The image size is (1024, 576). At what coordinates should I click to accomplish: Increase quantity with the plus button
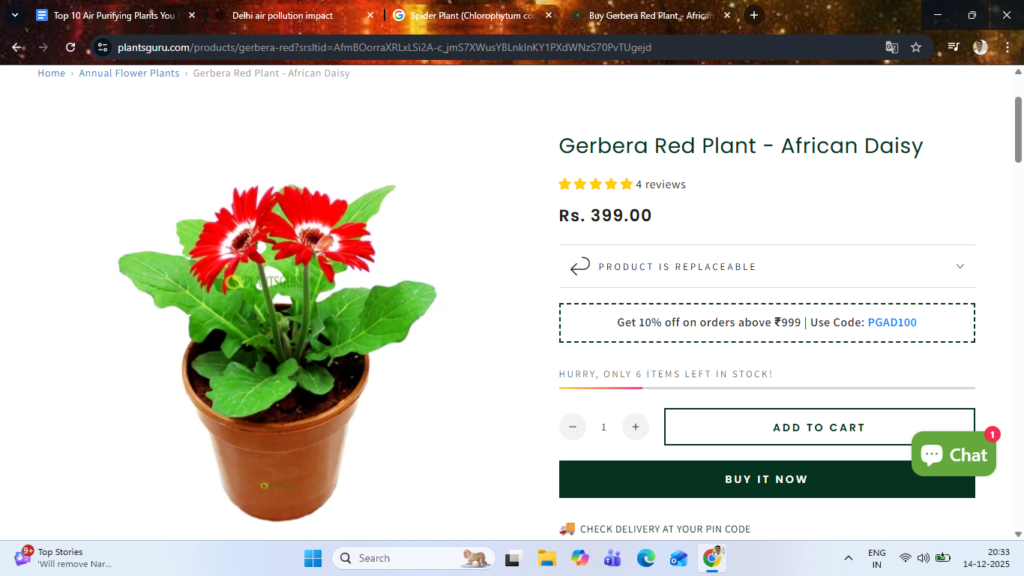point(635,427)
